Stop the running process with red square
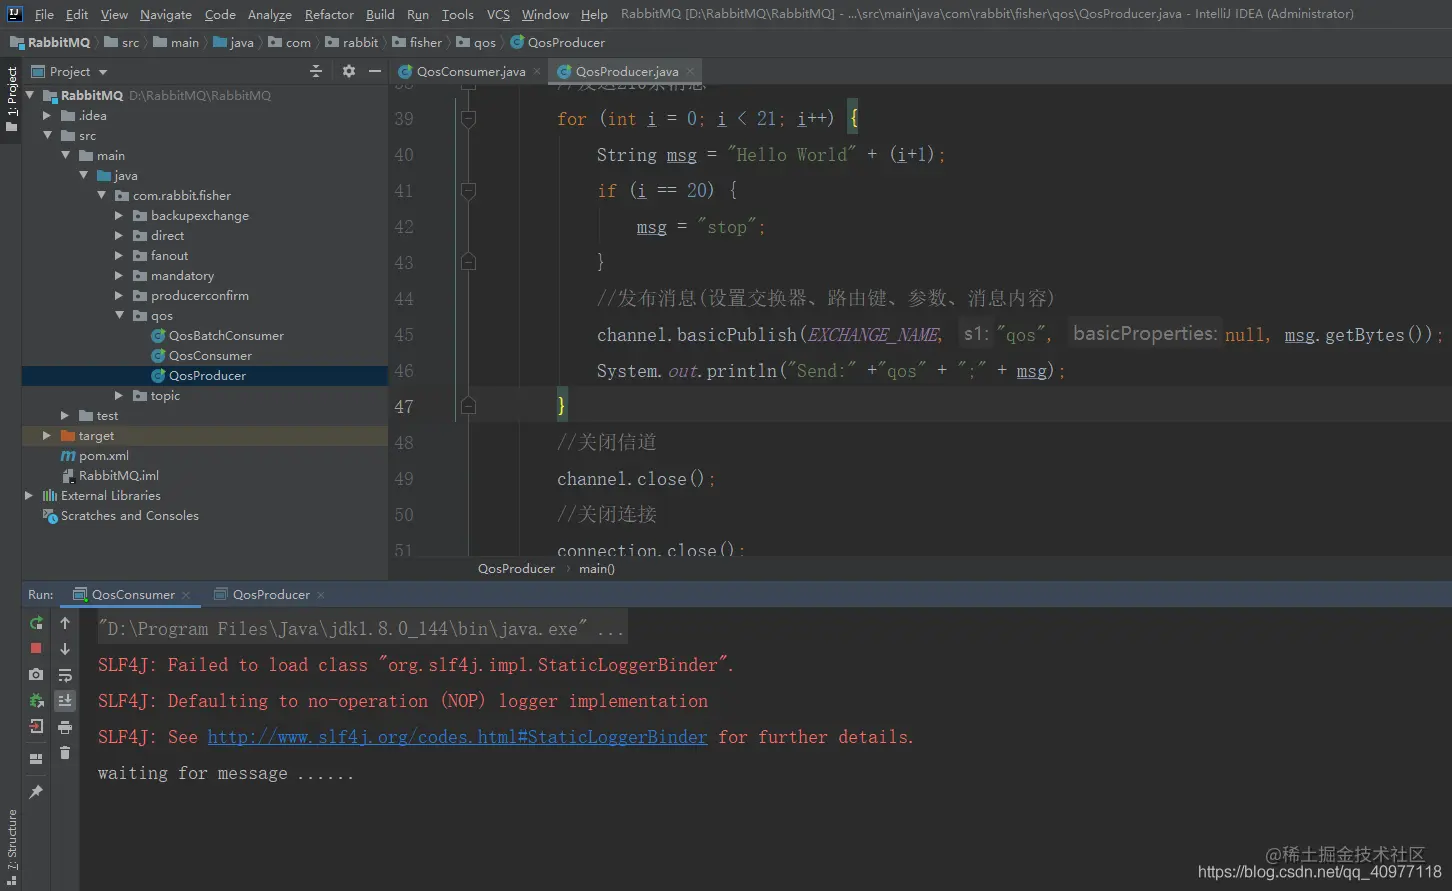1452x891 pixels. tap(36, 648)
